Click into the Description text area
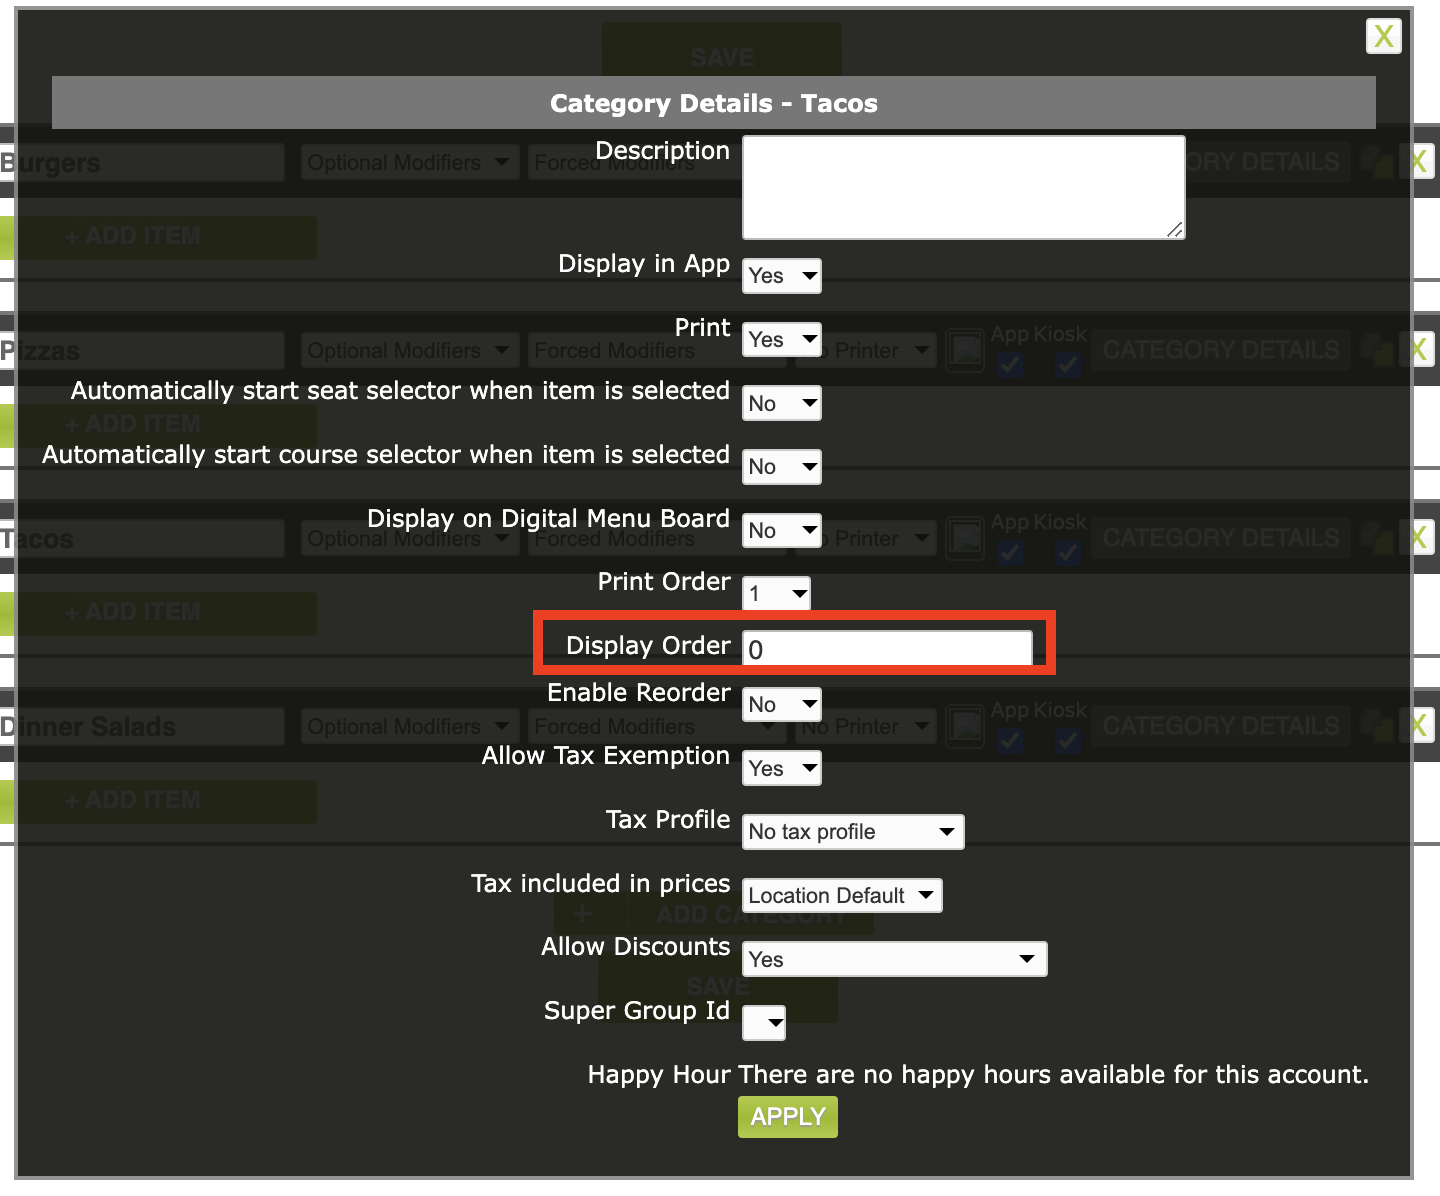Image resolution: width=1440 pixels, height=1196 pixels. (x=964, y=188)
